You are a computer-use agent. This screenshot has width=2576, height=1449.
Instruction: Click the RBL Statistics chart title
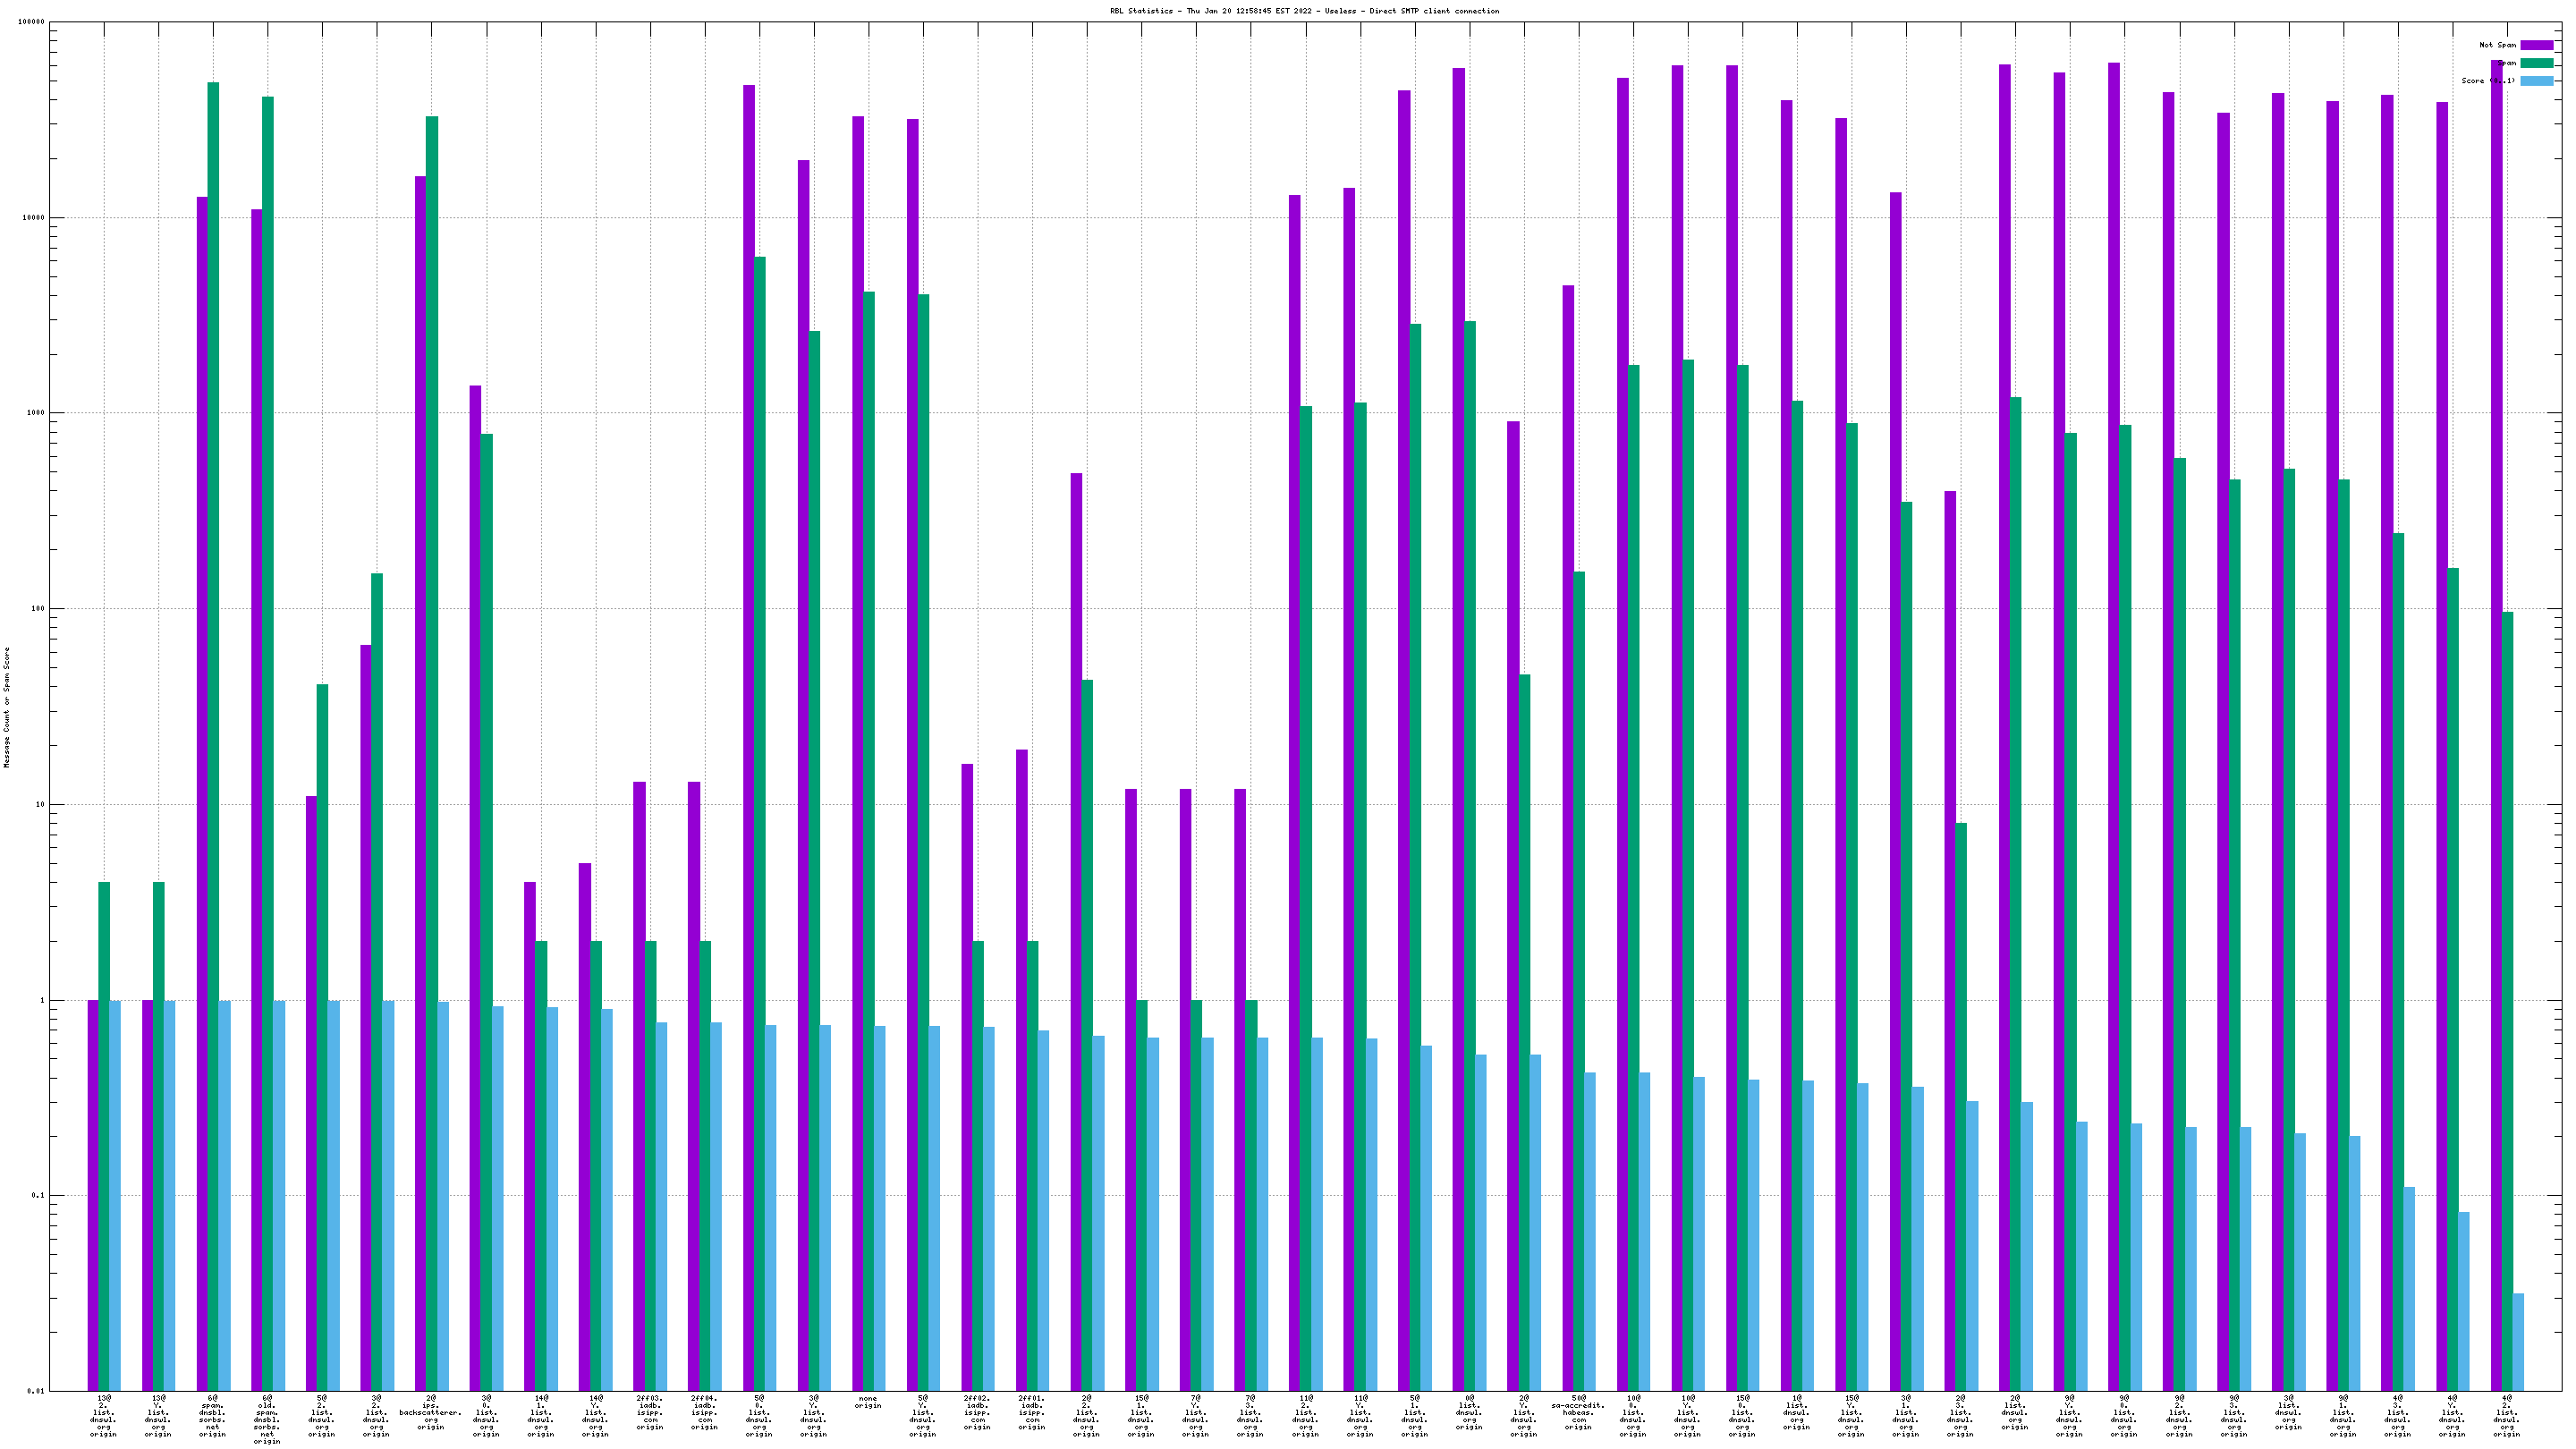pos(1304,11)
